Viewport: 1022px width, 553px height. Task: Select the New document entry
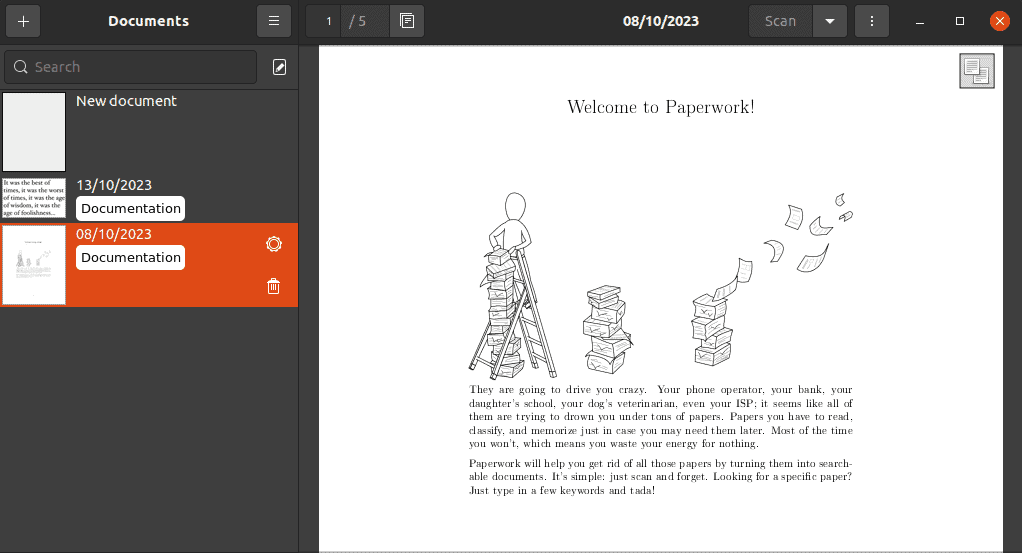tap(149, 132)
